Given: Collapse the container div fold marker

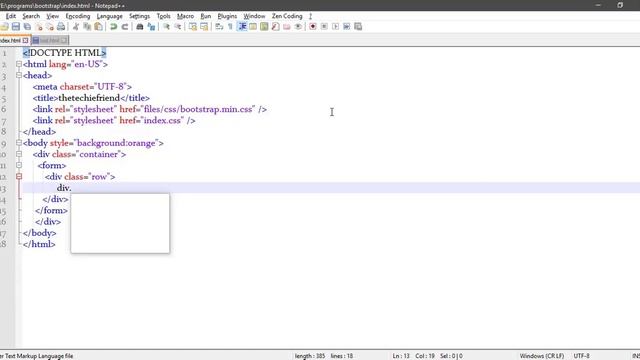Looking at the screenshot, I should tap(19, 154).
